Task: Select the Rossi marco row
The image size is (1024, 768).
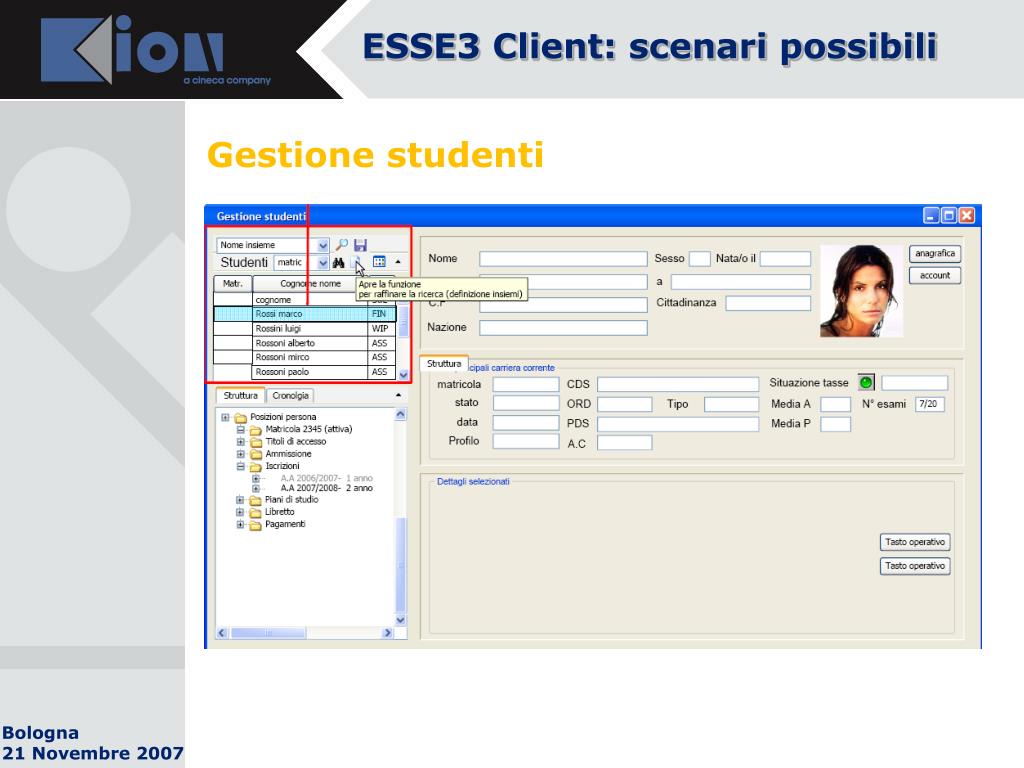Action: (305, 314)
